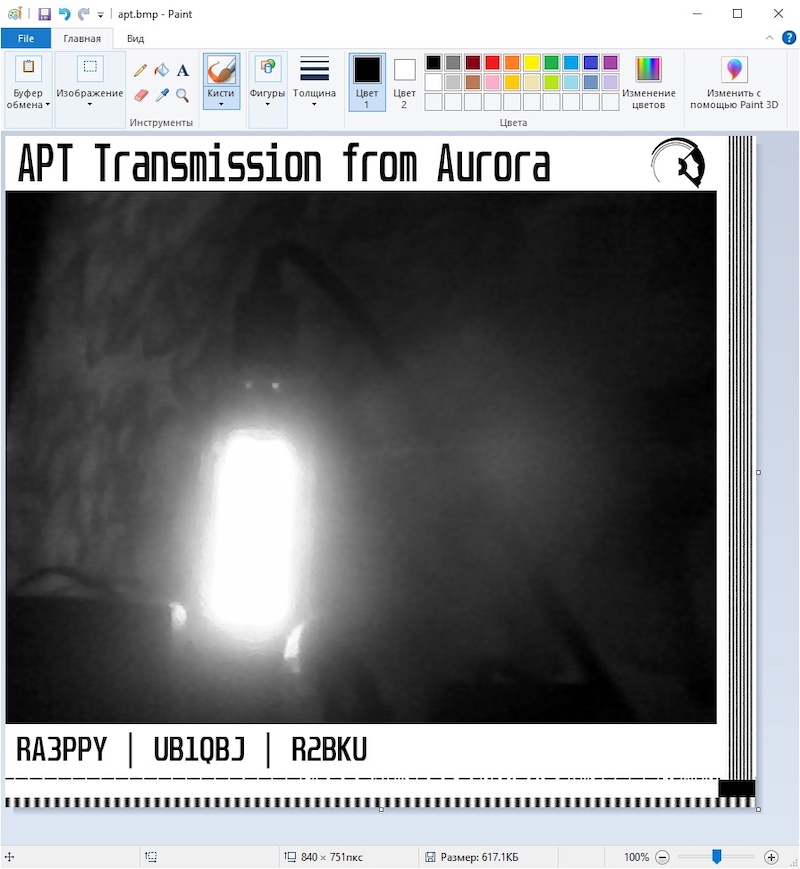Select the Magnifier tool
800x869 pixels.
[183, 95]
